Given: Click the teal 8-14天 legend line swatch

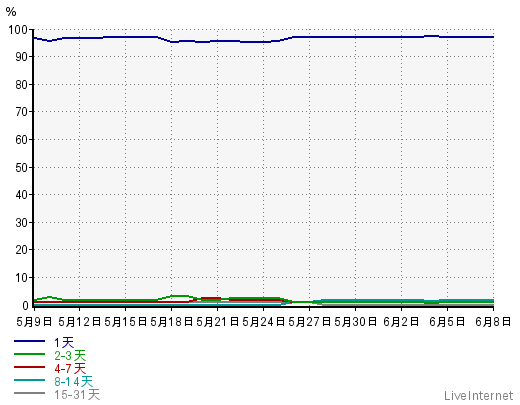Looking at the screenshot, I should [29, 380].
